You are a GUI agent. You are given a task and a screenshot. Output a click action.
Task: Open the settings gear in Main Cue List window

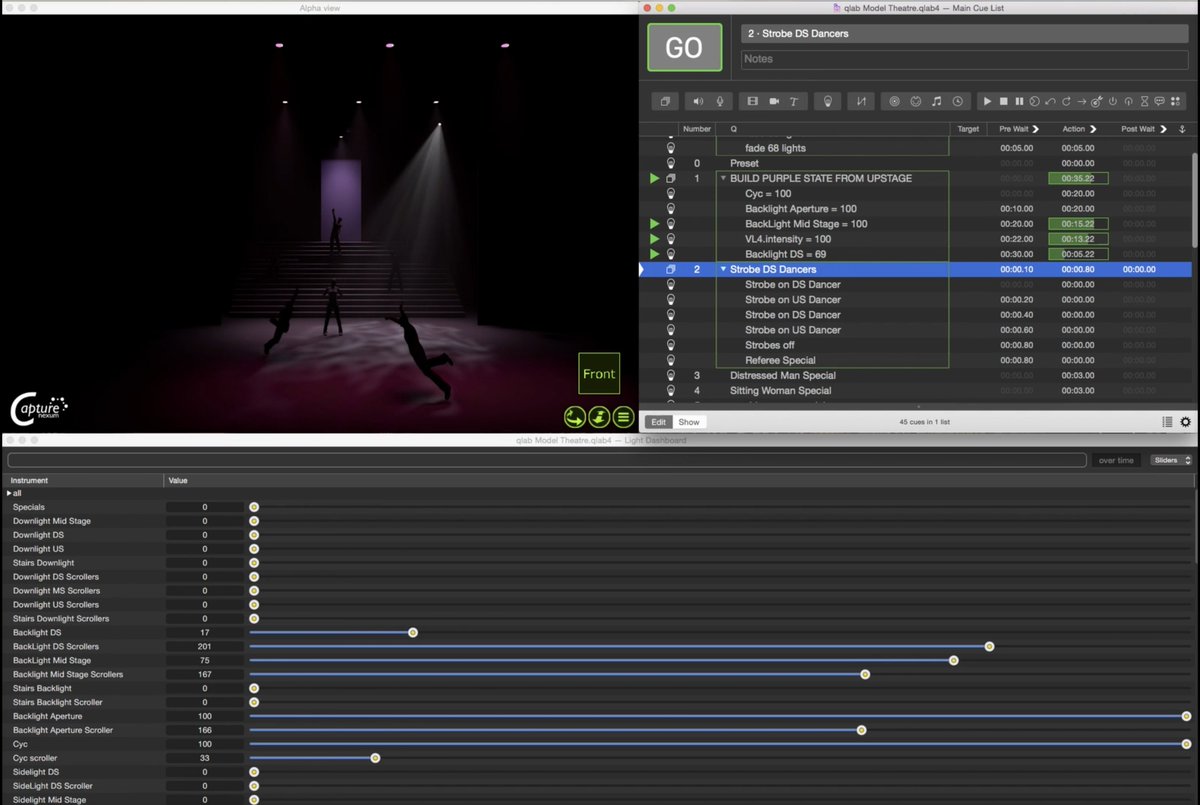[x=1186, y=422]
